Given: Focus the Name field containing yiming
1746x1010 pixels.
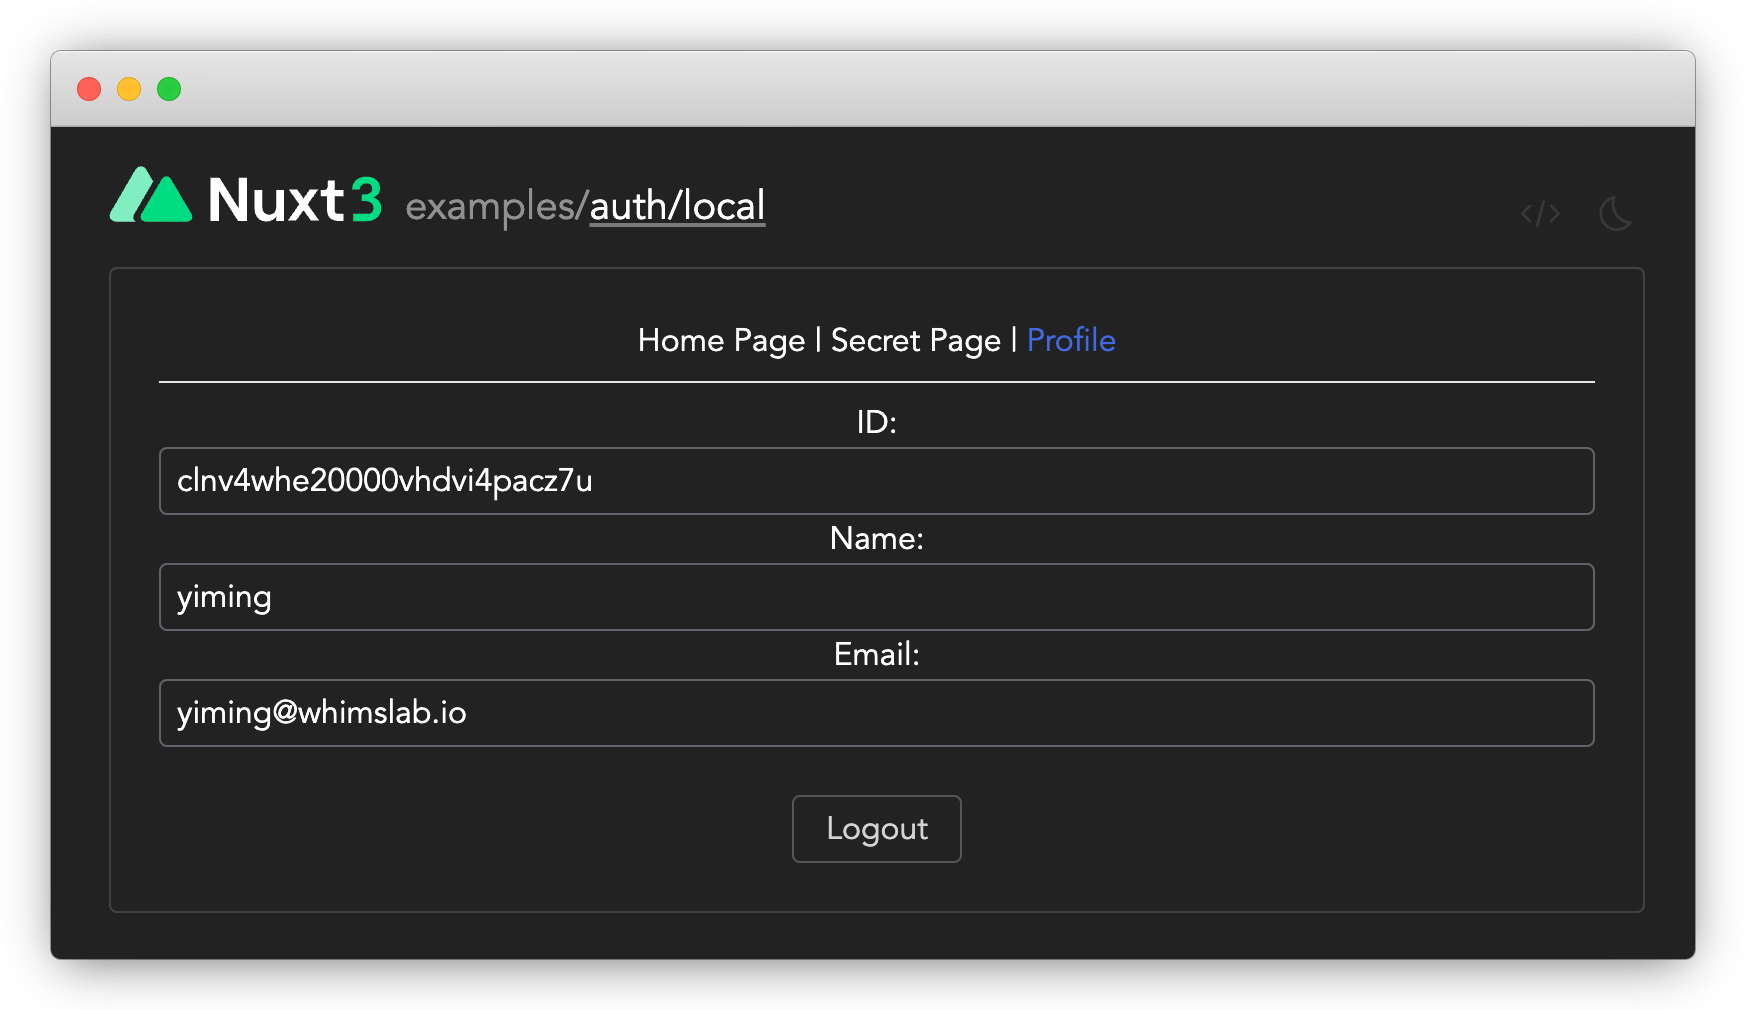Looking at the screenshot, I should click(876, 597).
